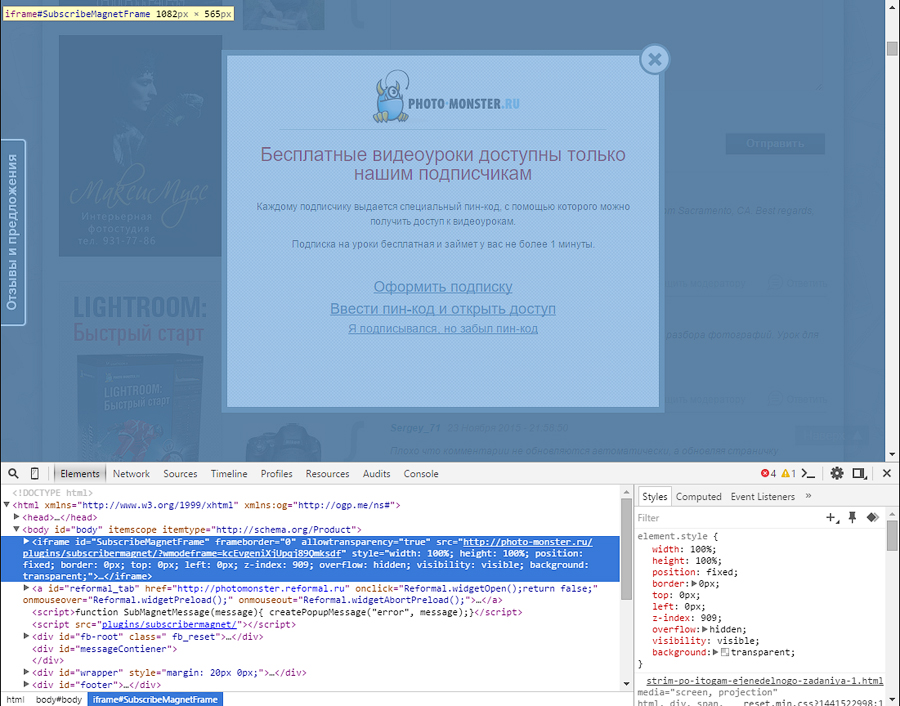Open the Event Listeners tab
The height and width of the screenshot is (706, 900).
click(762, 496)
